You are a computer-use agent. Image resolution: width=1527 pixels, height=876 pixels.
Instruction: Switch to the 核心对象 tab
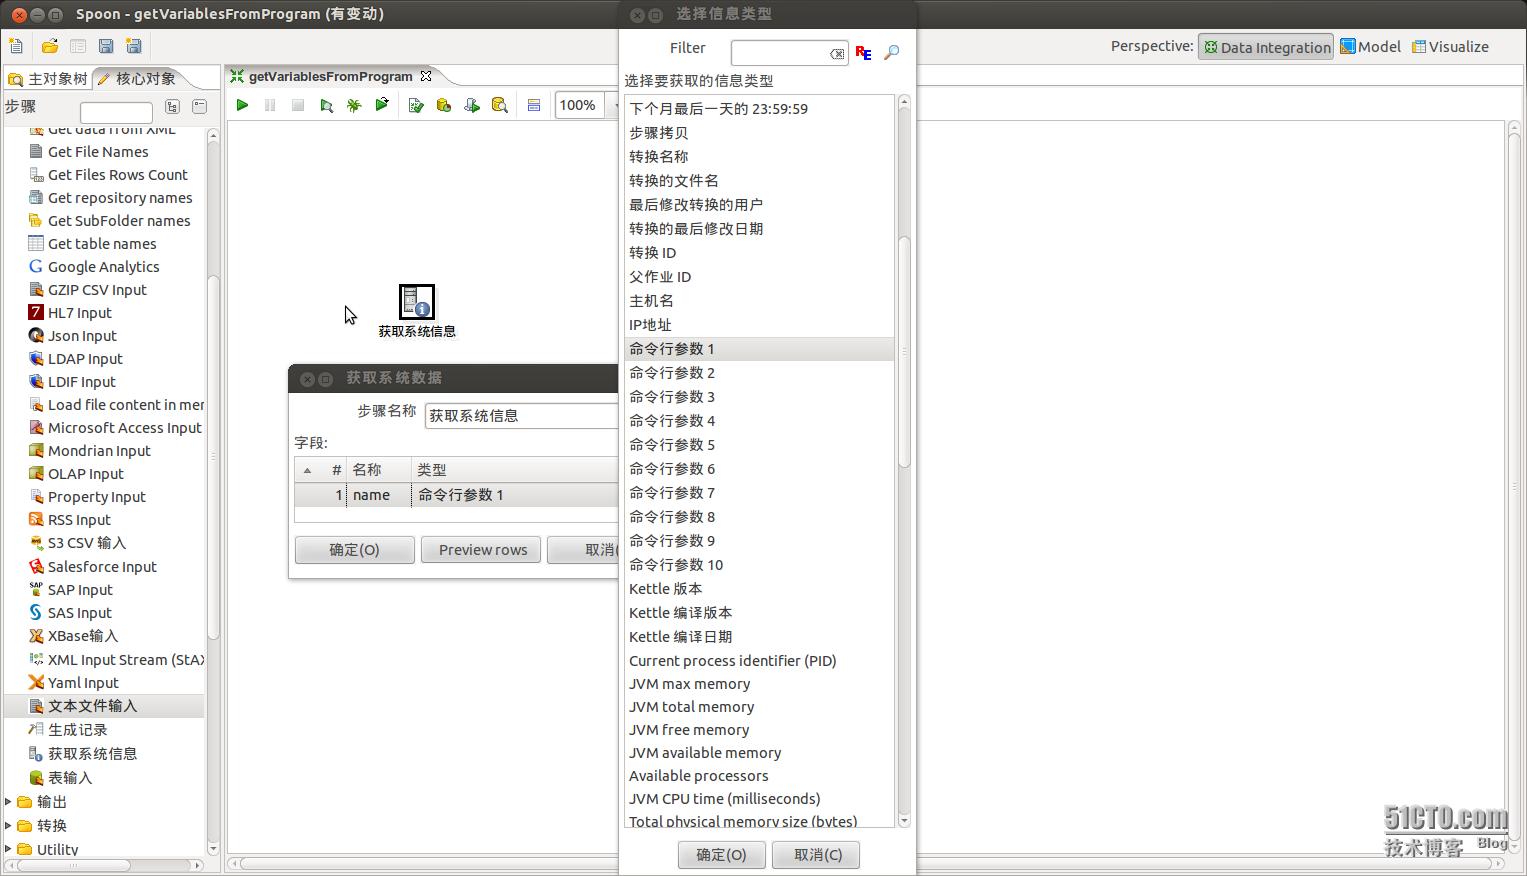[137, 78]
